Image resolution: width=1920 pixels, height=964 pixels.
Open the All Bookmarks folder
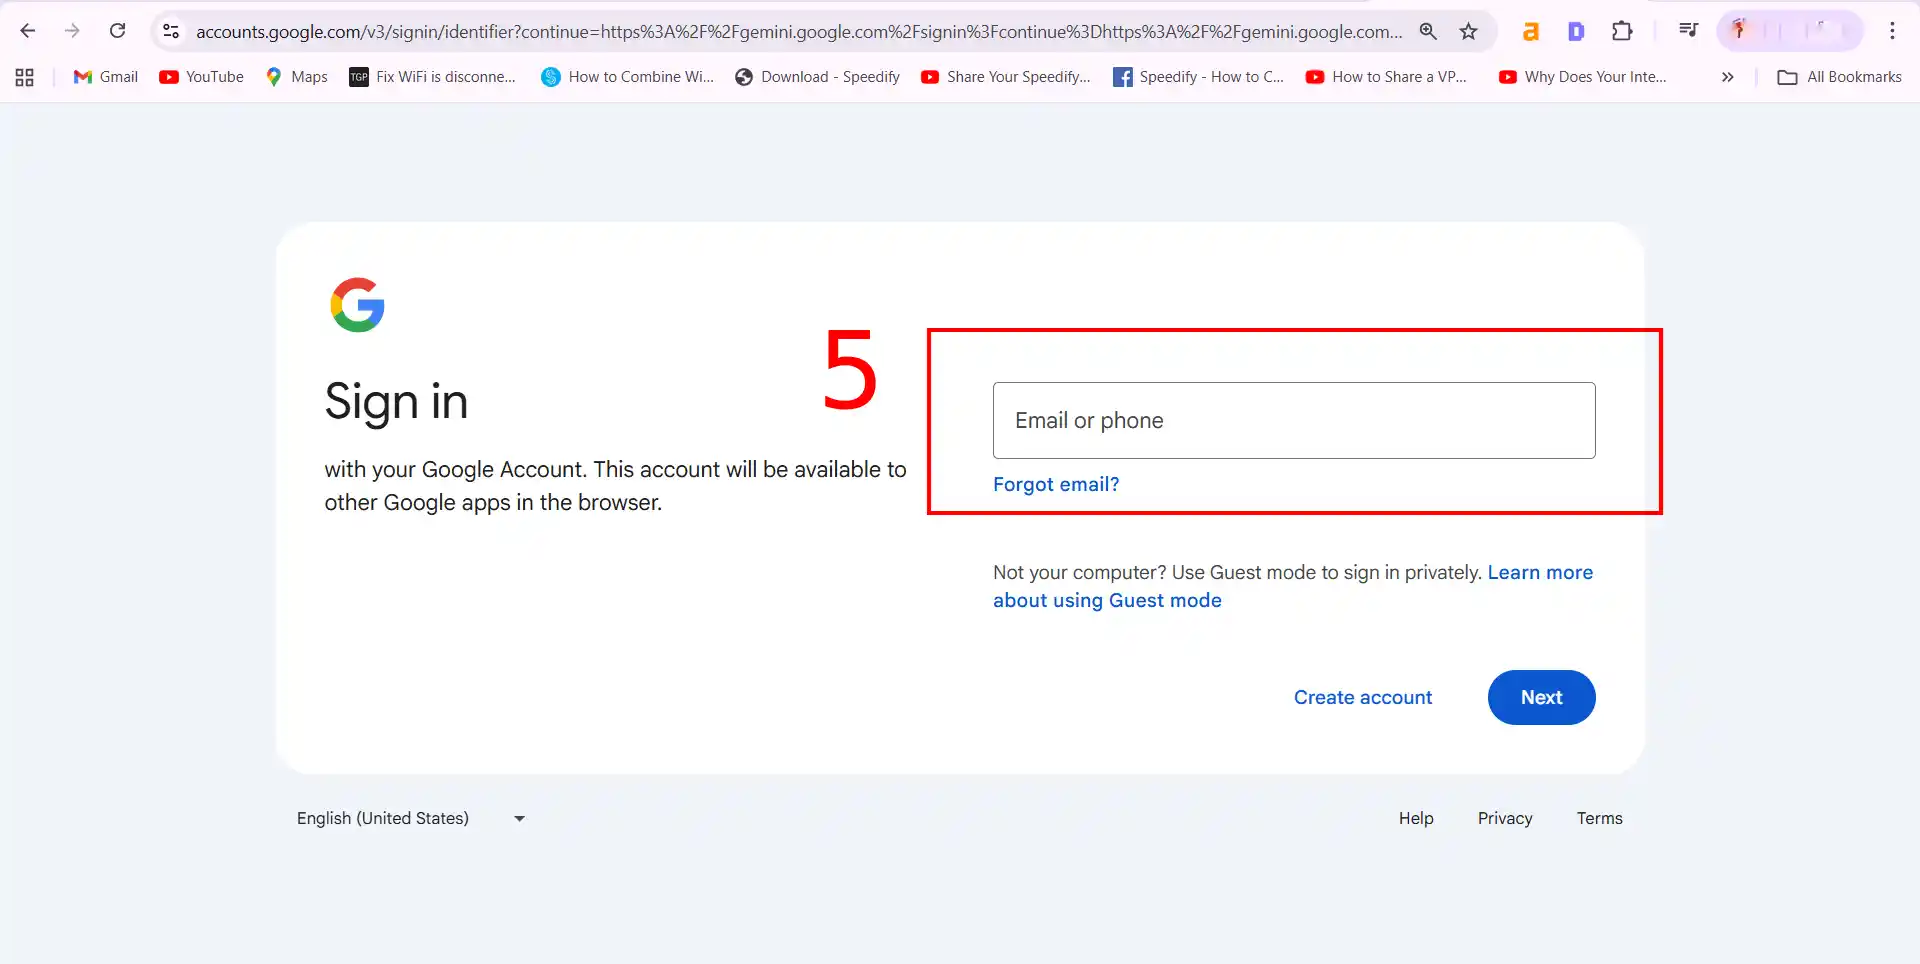coord(1839,77)
